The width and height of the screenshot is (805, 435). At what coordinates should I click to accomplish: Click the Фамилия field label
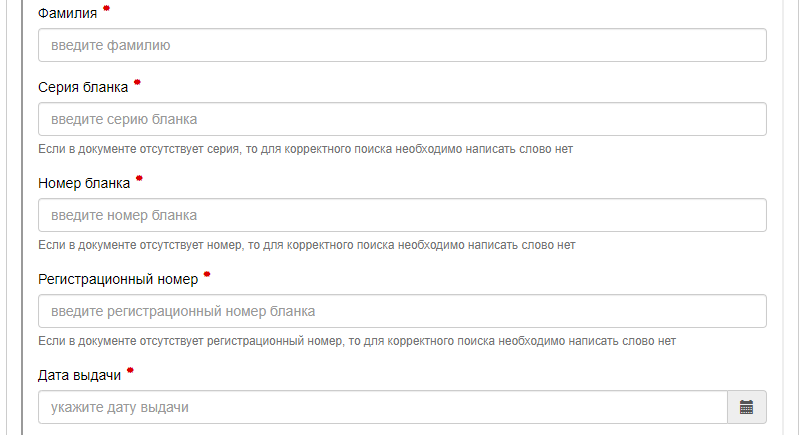pos(67,15)
